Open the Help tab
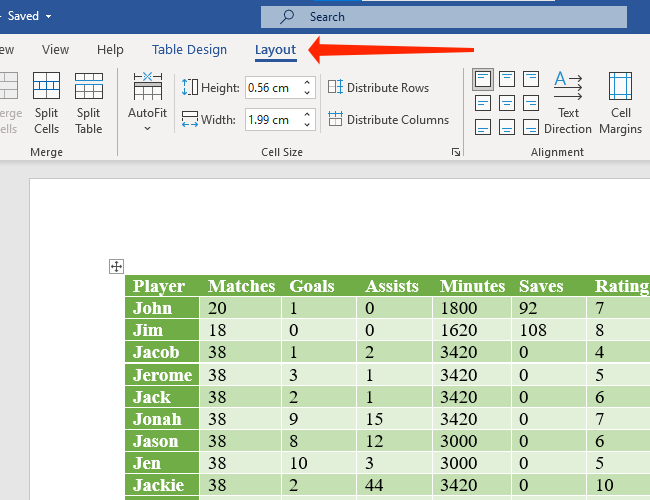This screenshot has width=650, height=500. point(110,50)
